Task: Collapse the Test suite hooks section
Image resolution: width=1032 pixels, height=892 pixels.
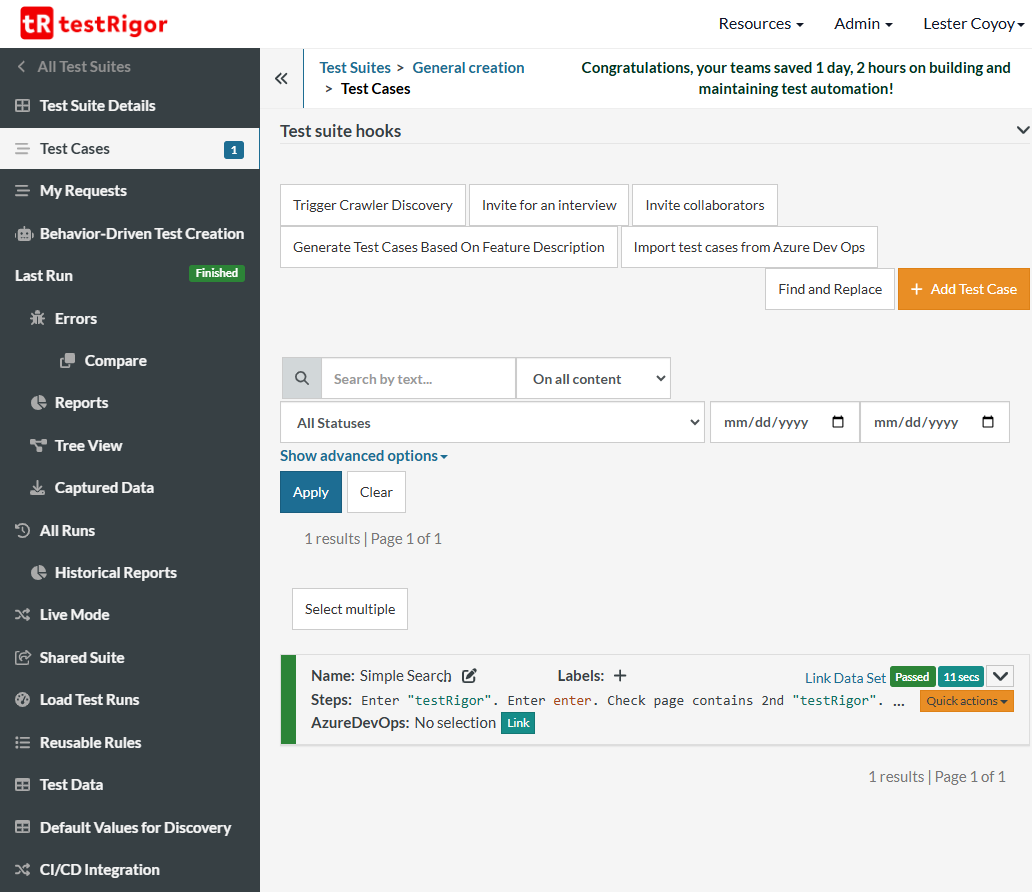Action: point(1020,129)
